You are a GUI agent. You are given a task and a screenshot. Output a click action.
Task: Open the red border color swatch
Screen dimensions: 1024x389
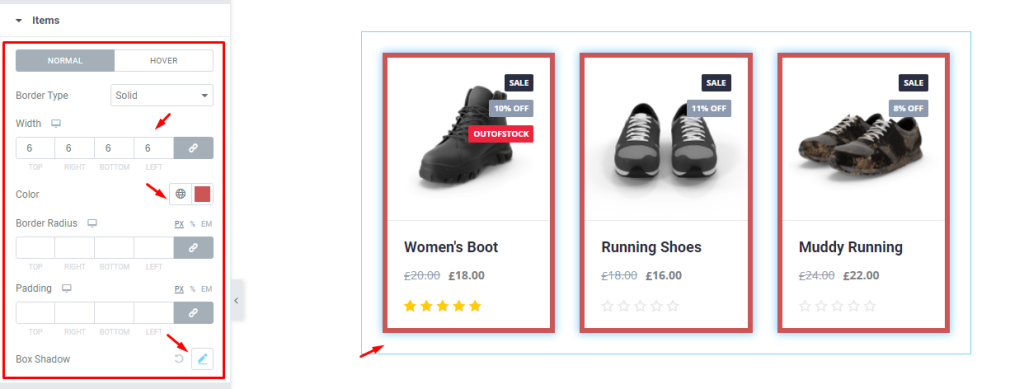click(x=202, y=194)
